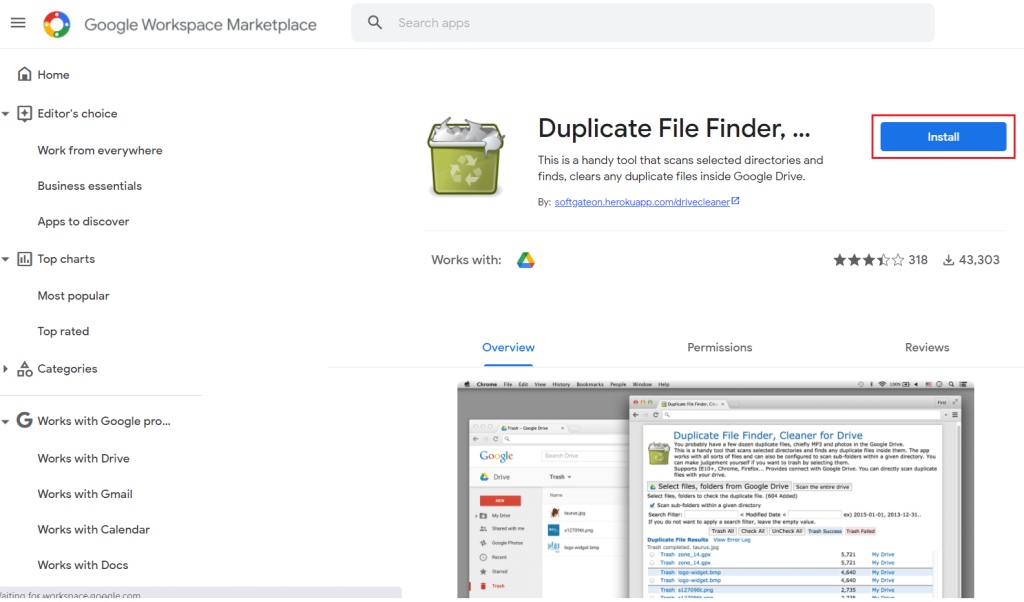Collapse the Editor's choice section
This screenshot has width=1024, height=602.
6,114
